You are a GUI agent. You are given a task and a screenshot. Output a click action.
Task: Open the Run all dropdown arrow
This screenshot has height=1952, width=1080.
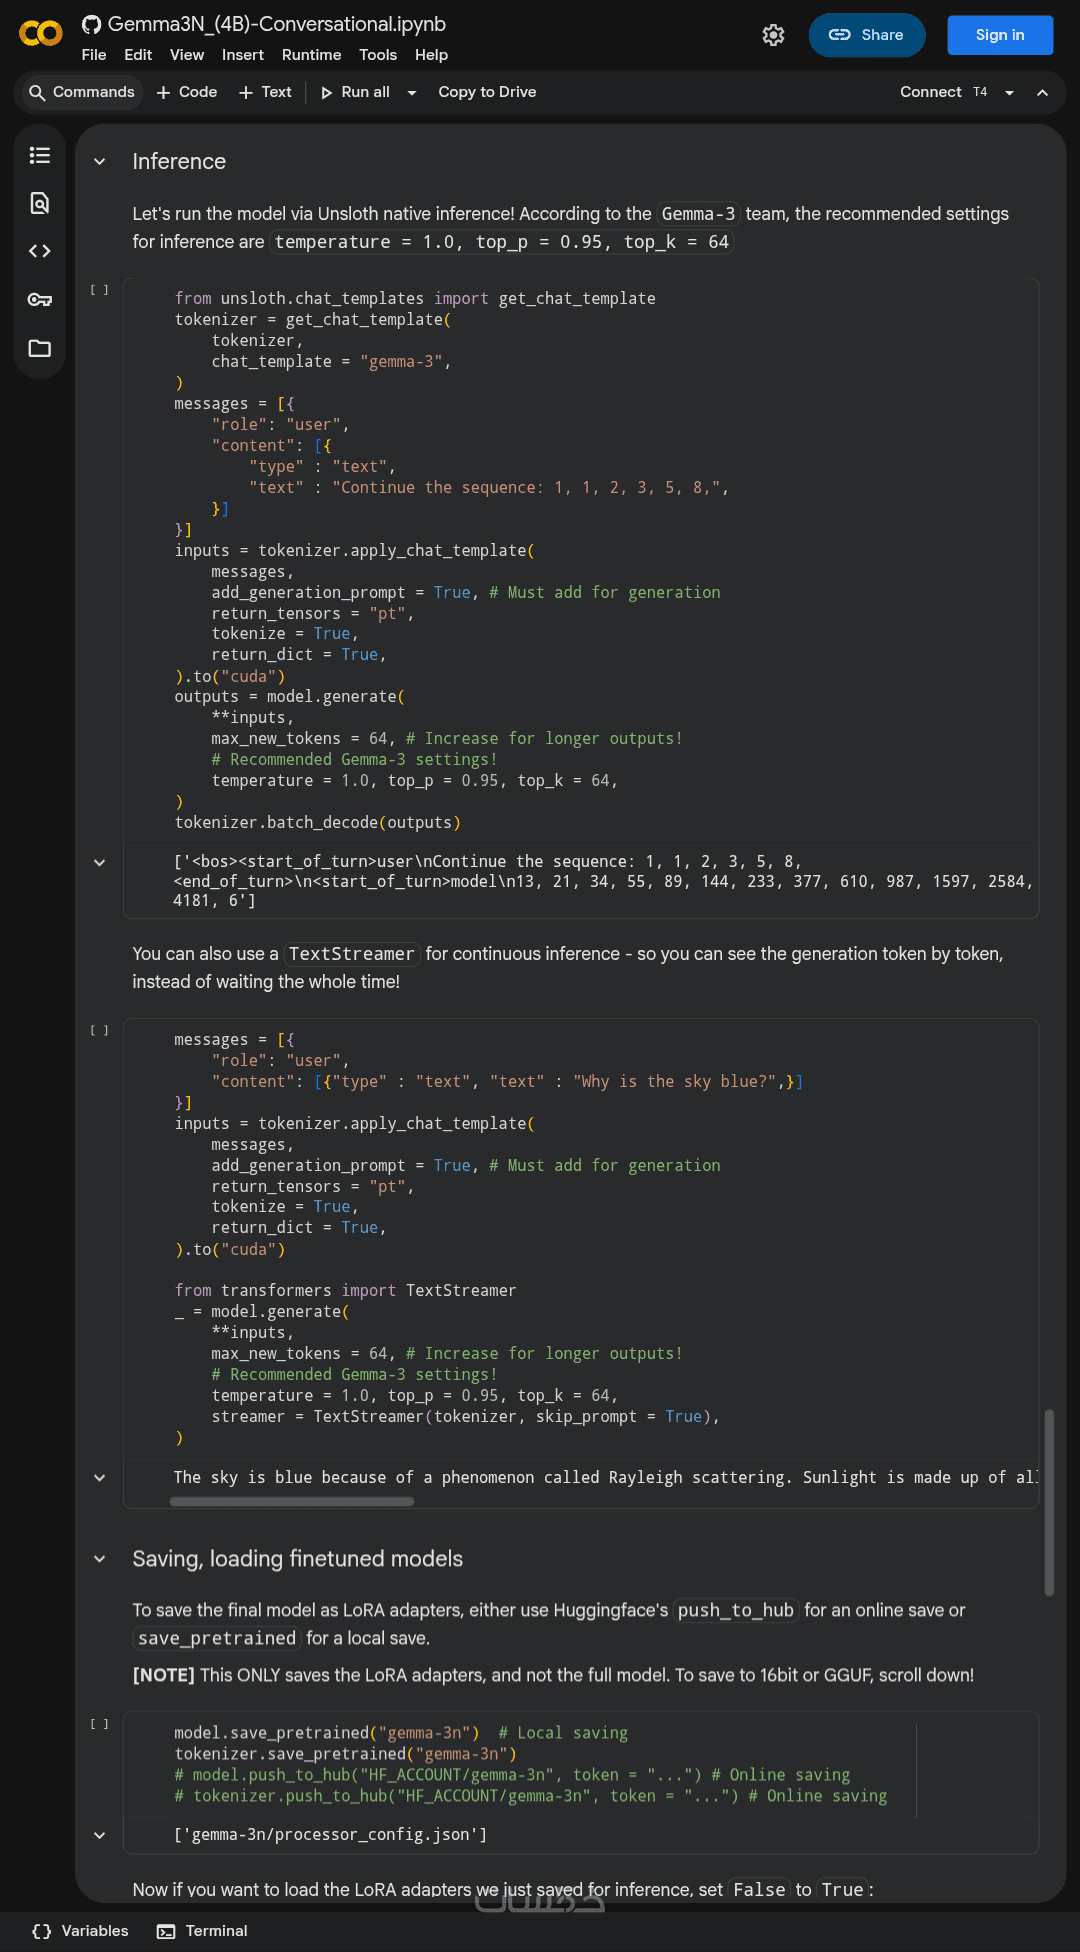point(411,93)
